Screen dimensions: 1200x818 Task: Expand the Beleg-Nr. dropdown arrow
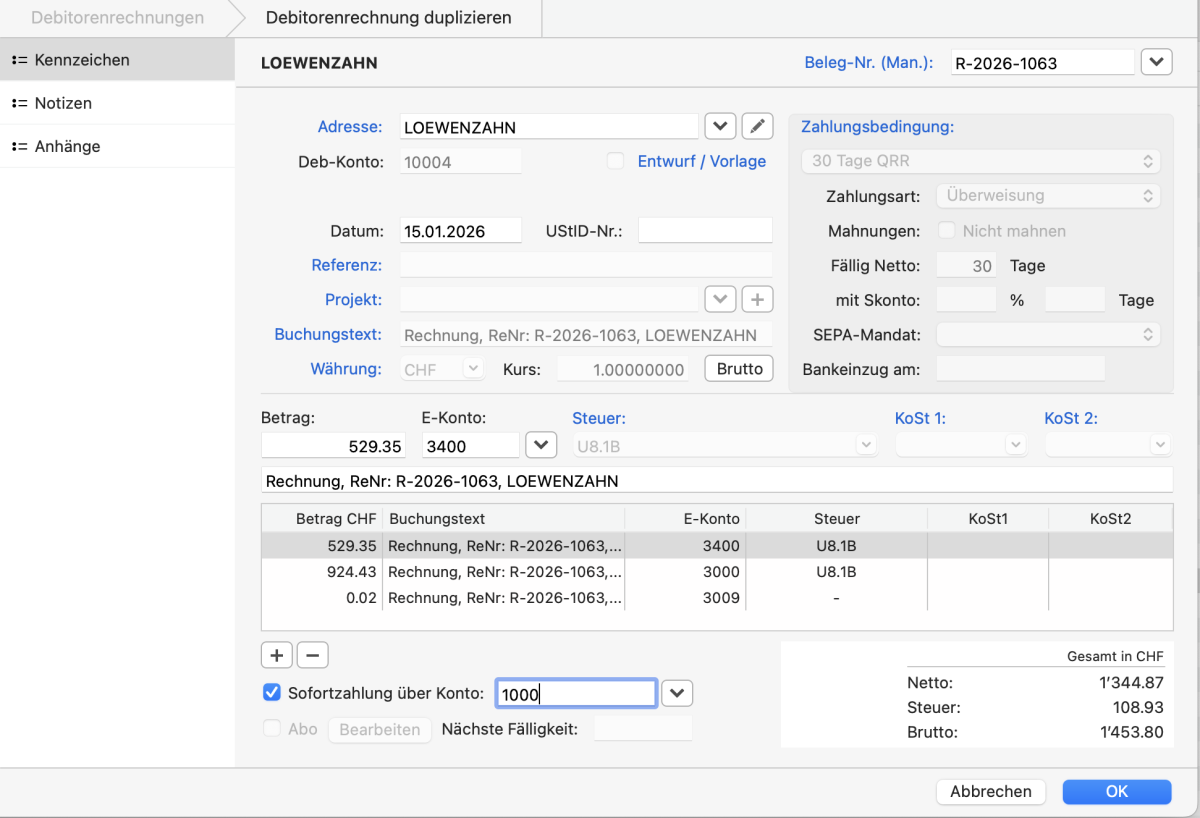click(x=1156, y=62)
